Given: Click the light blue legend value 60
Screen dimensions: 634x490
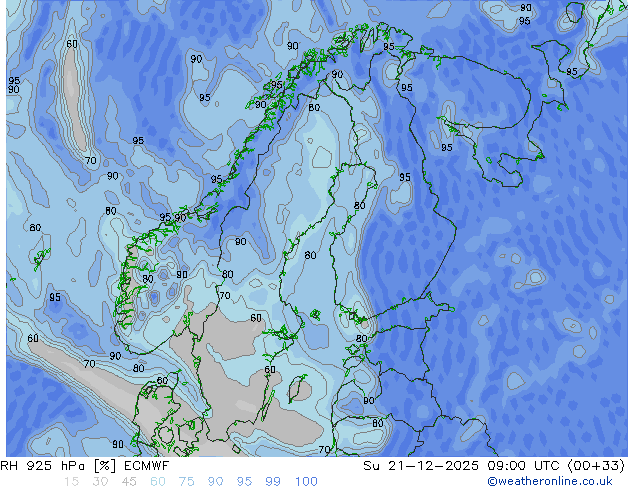Looking at the screenshot, I should 158,482.
